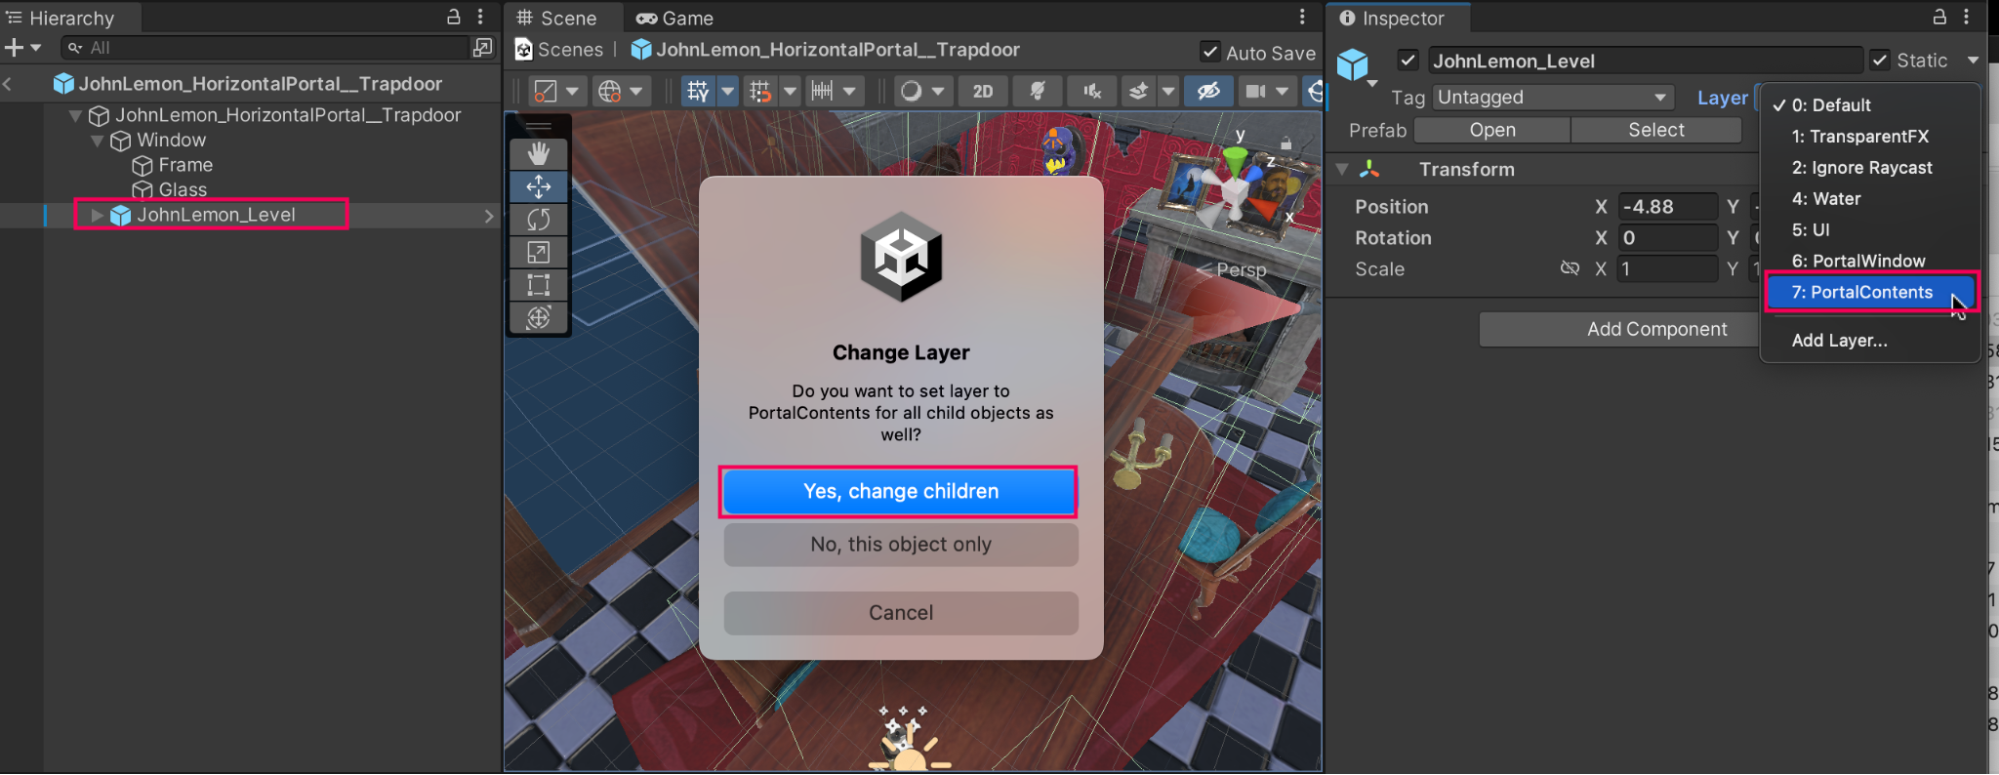Click No, this object only button
Image resolution: width=1999 pixels, height=775 pixels.
tap(900, 544)
